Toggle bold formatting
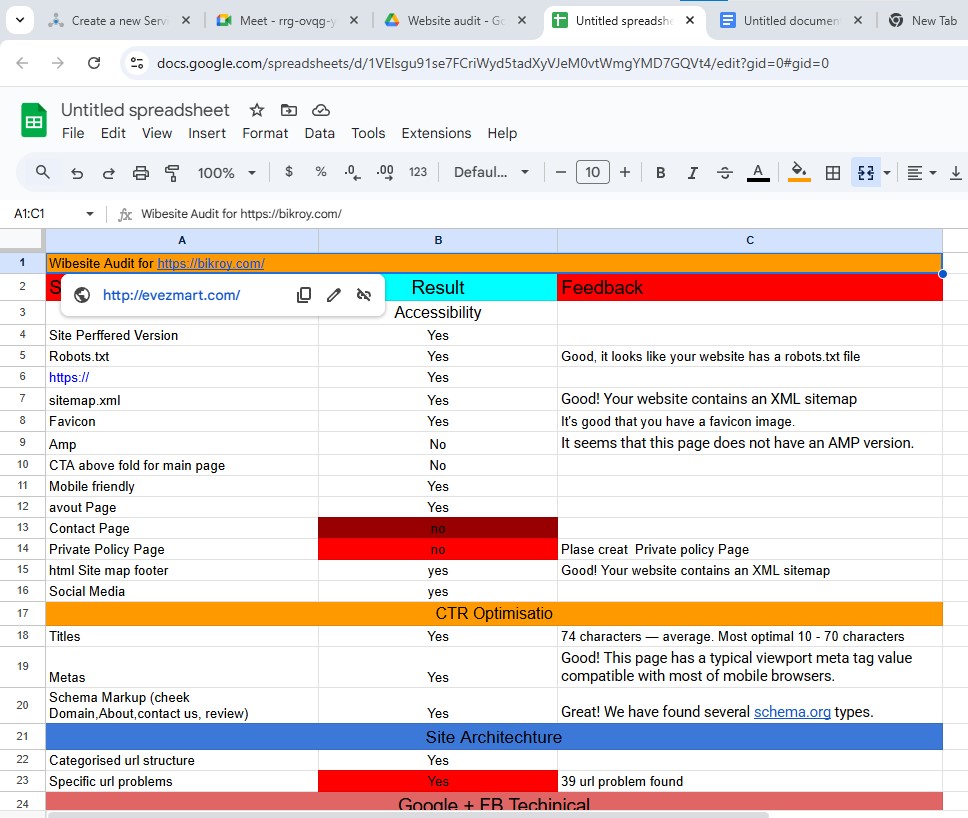Viewport: 968px width, 818px height. click(660, 173)
